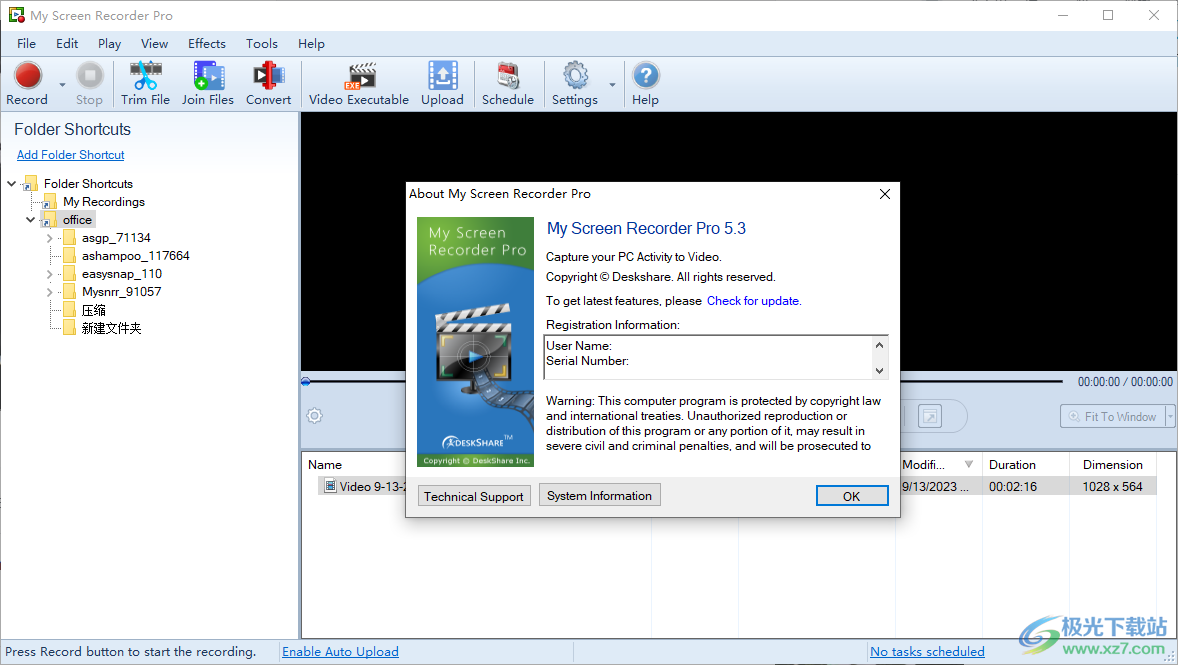
Task: Confirm the About dialog with OK
Action: (x=851, y=495)
